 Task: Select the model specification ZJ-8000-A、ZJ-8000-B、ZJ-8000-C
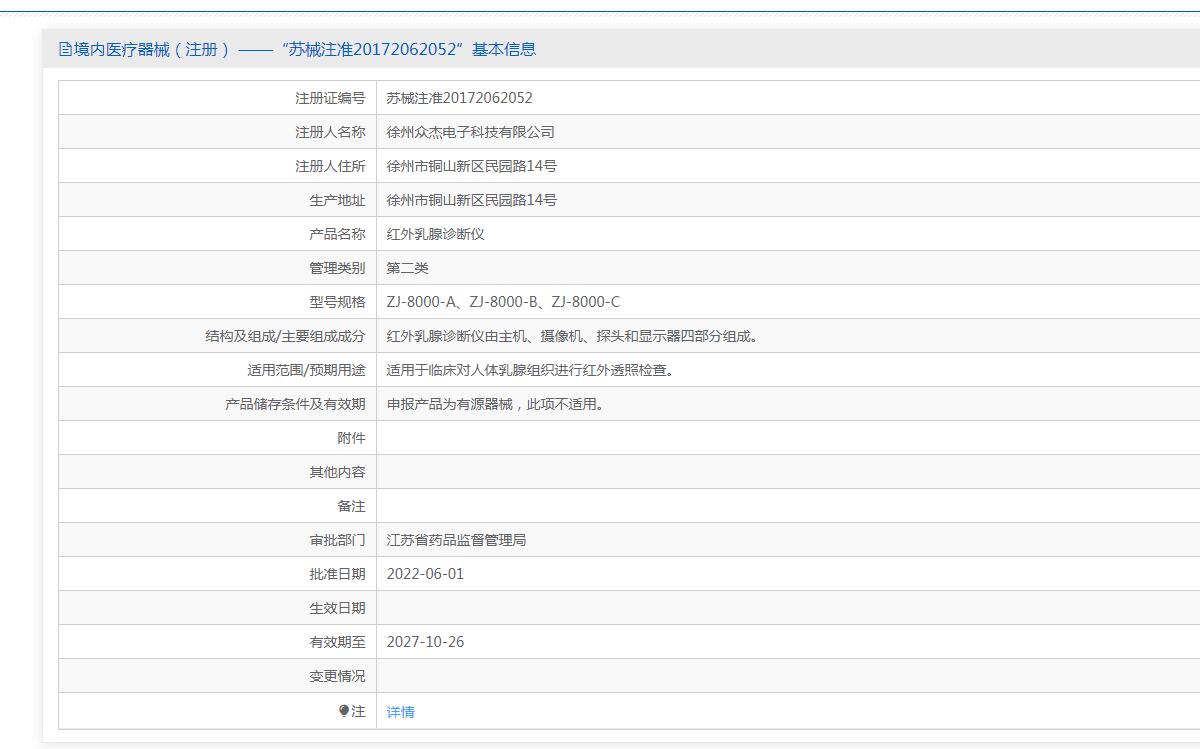503,302
